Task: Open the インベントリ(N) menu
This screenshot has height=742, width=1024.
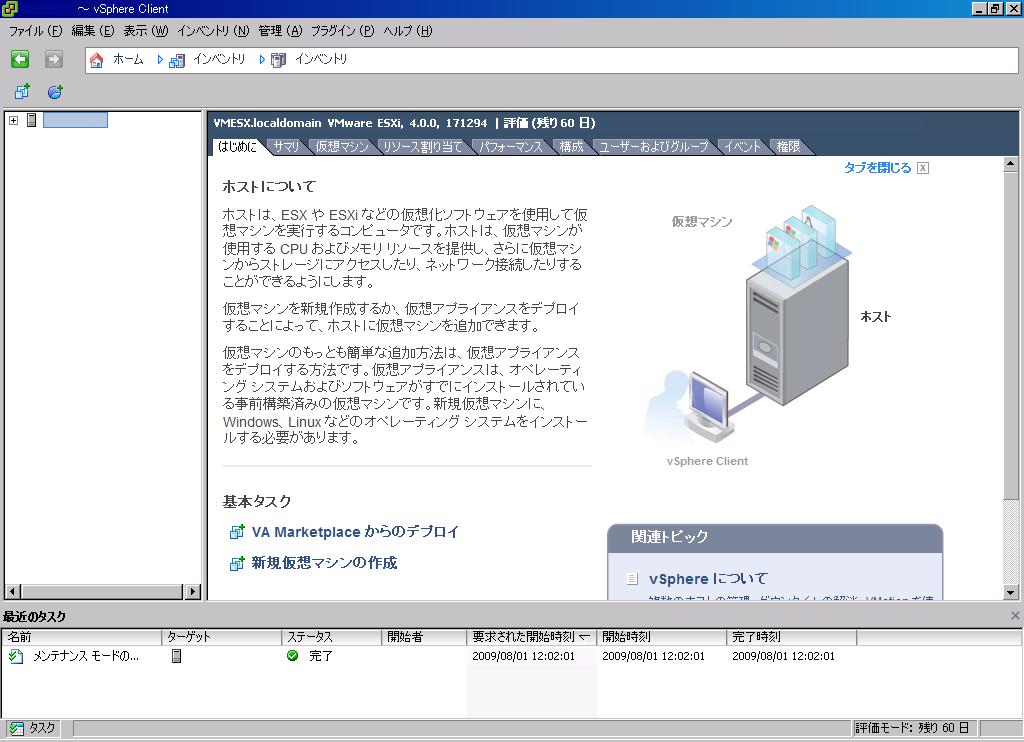Action: click(x=213, y=31)
